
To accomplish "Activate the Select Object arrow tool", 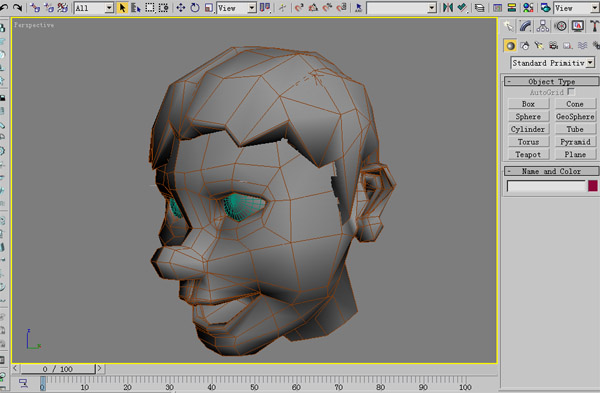I will tap(122, 7).
